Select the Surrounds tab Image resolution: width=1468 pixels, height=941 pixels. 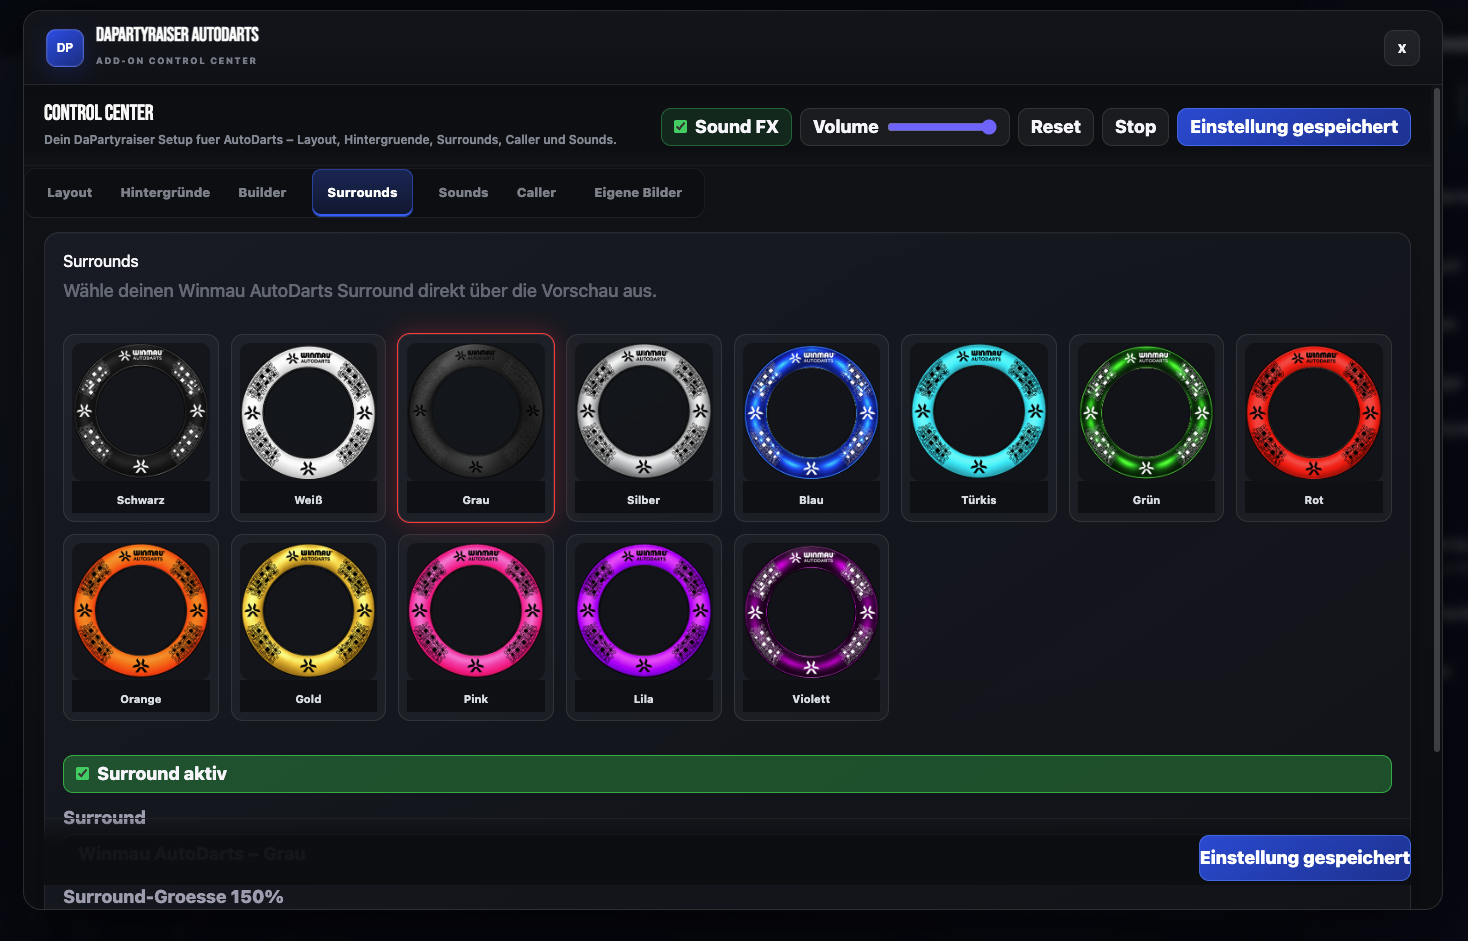click(x=362, y=193)
